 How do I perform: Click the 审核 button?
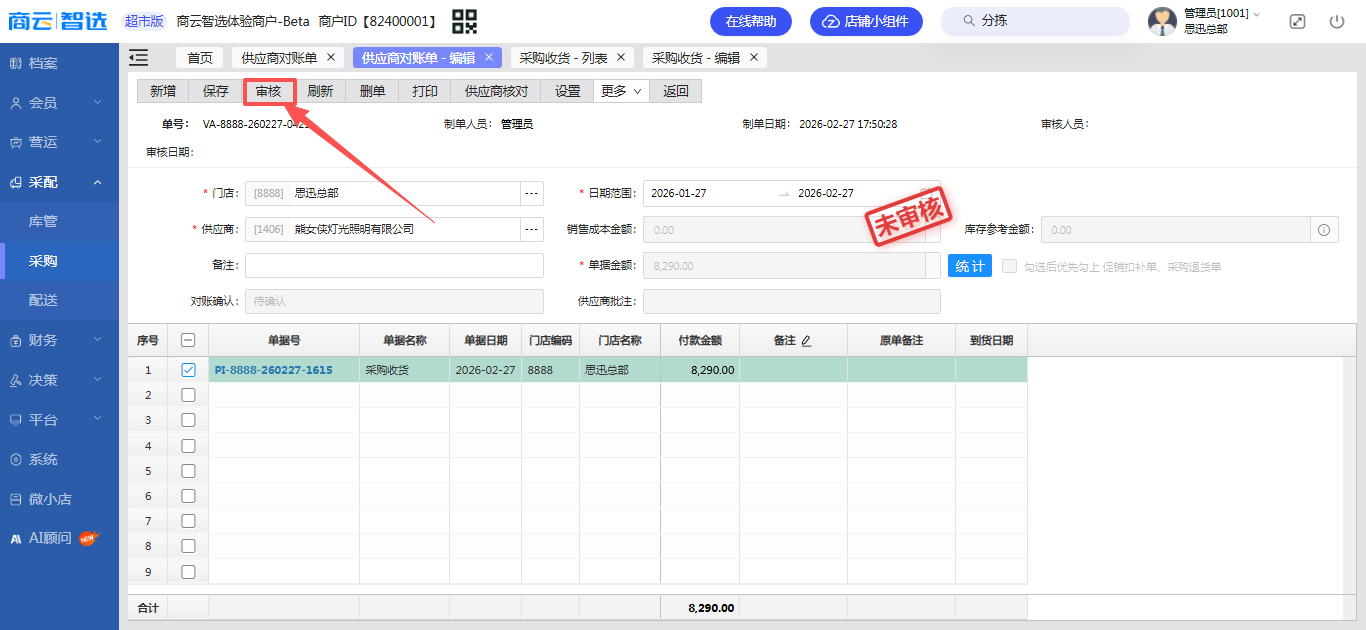268,91
